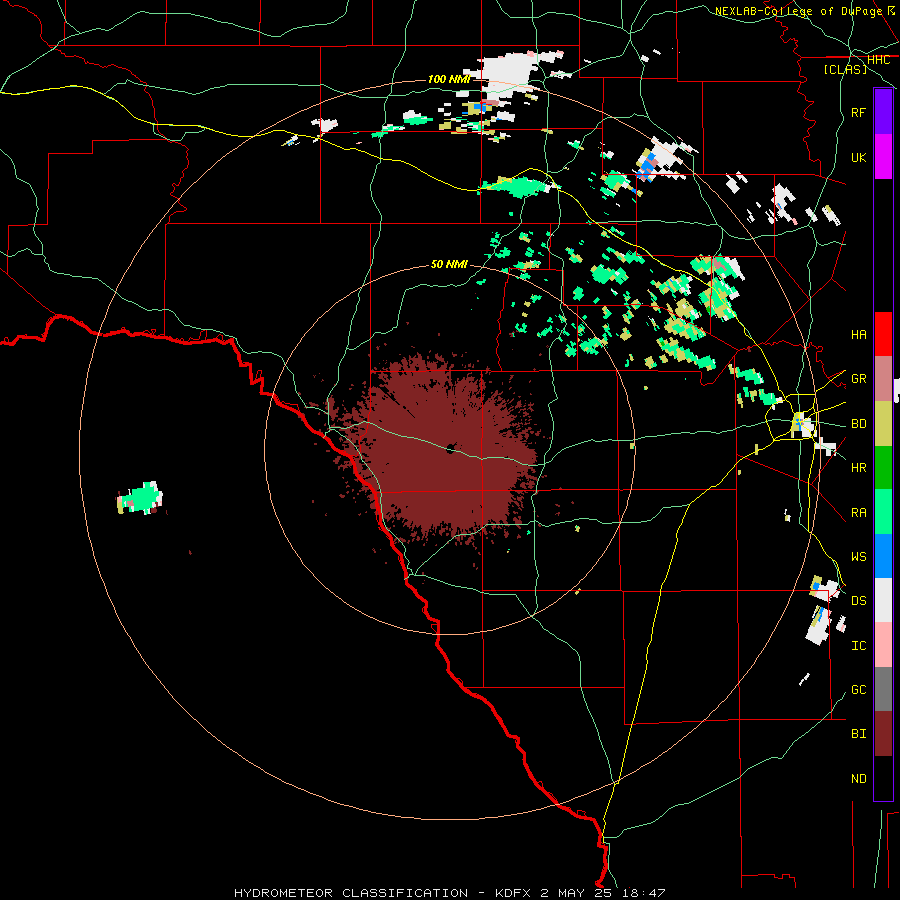The image size is (900, 900).
Task: Click the IC legend label
Action: tap(859, 646)
